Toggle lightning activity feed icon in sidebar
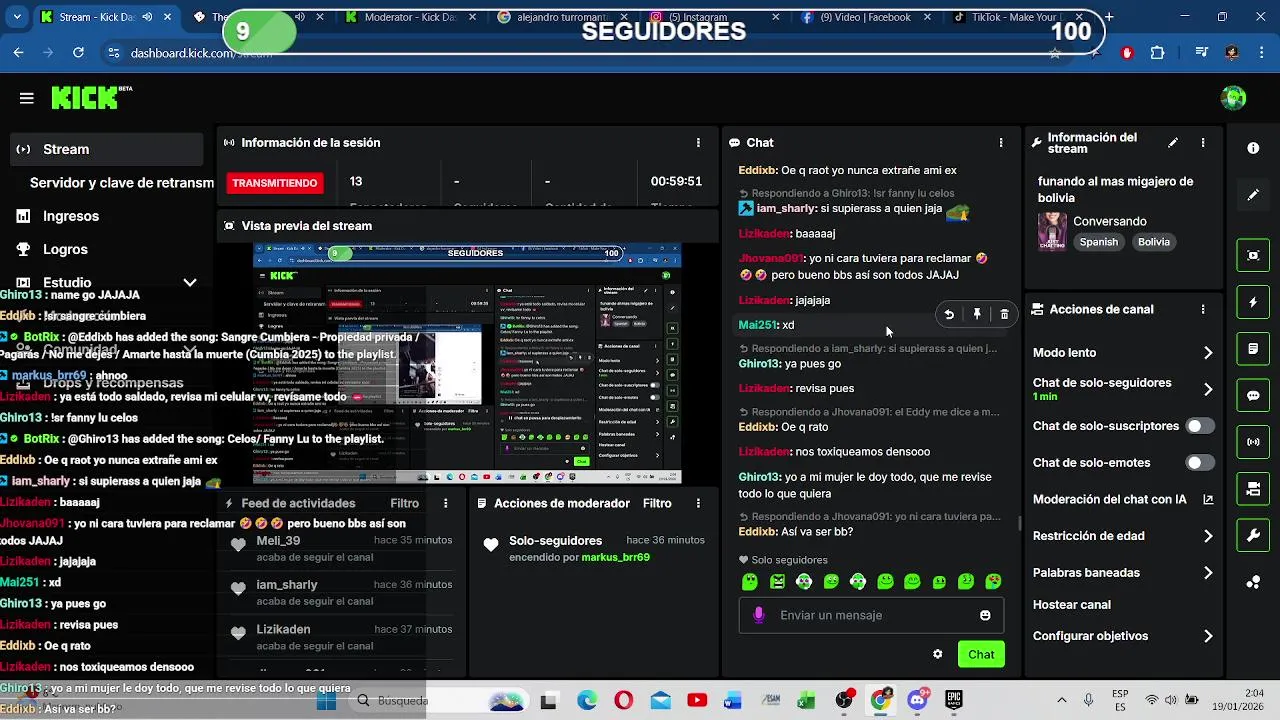 click(1253, 302)
